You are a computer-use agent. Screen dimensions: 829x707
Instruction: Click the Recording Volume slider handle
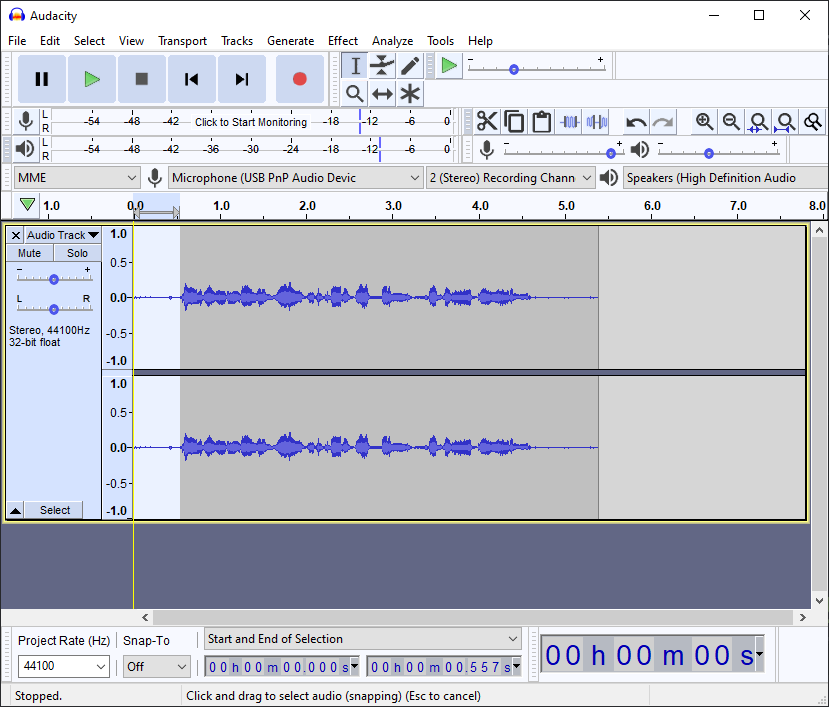point(611,153)
